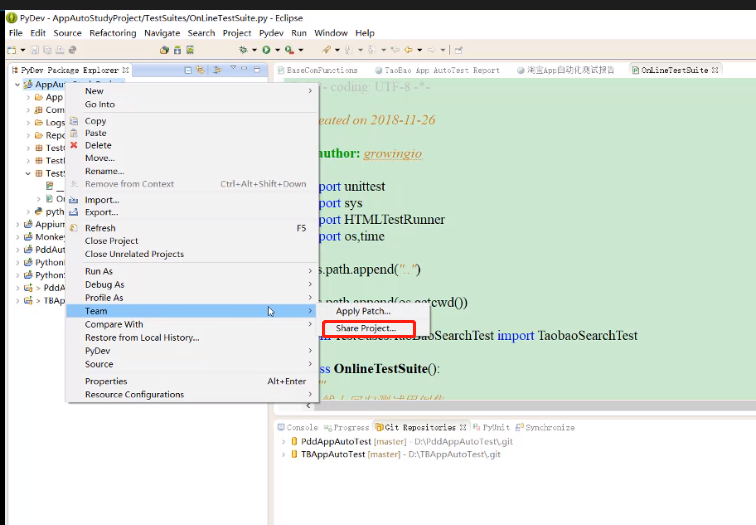
Task: Expand the Appium project node
Action: (x=17, y=224)
